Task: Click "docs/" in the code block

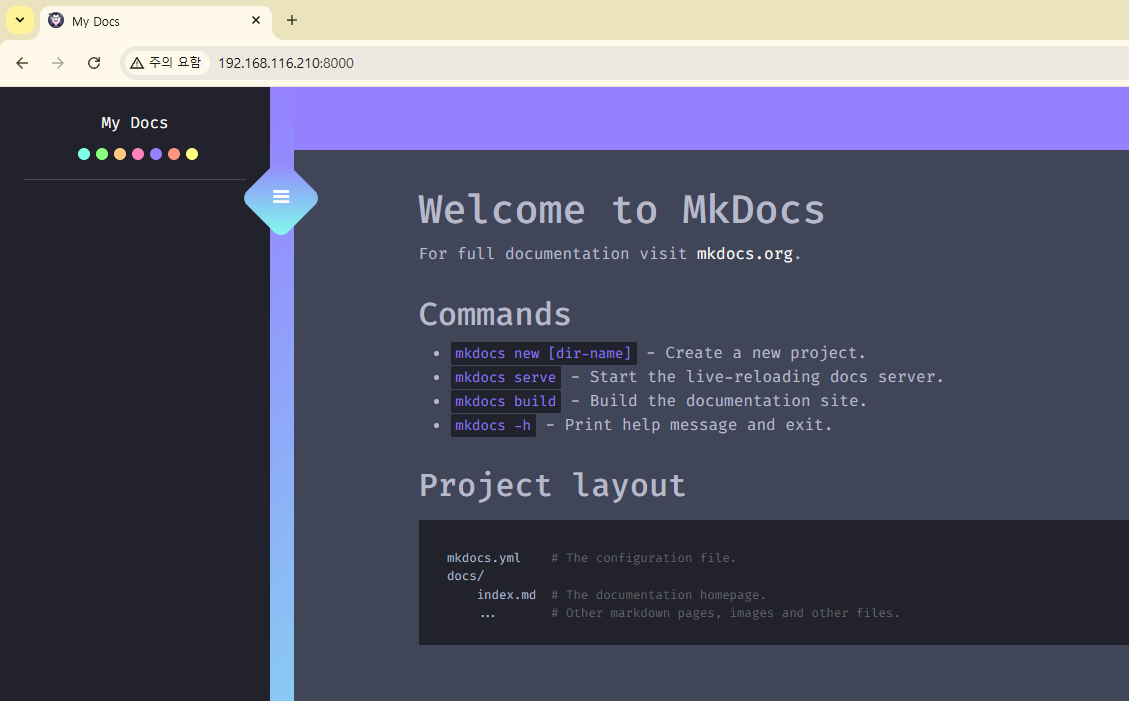Action: [x=465, y=576]
